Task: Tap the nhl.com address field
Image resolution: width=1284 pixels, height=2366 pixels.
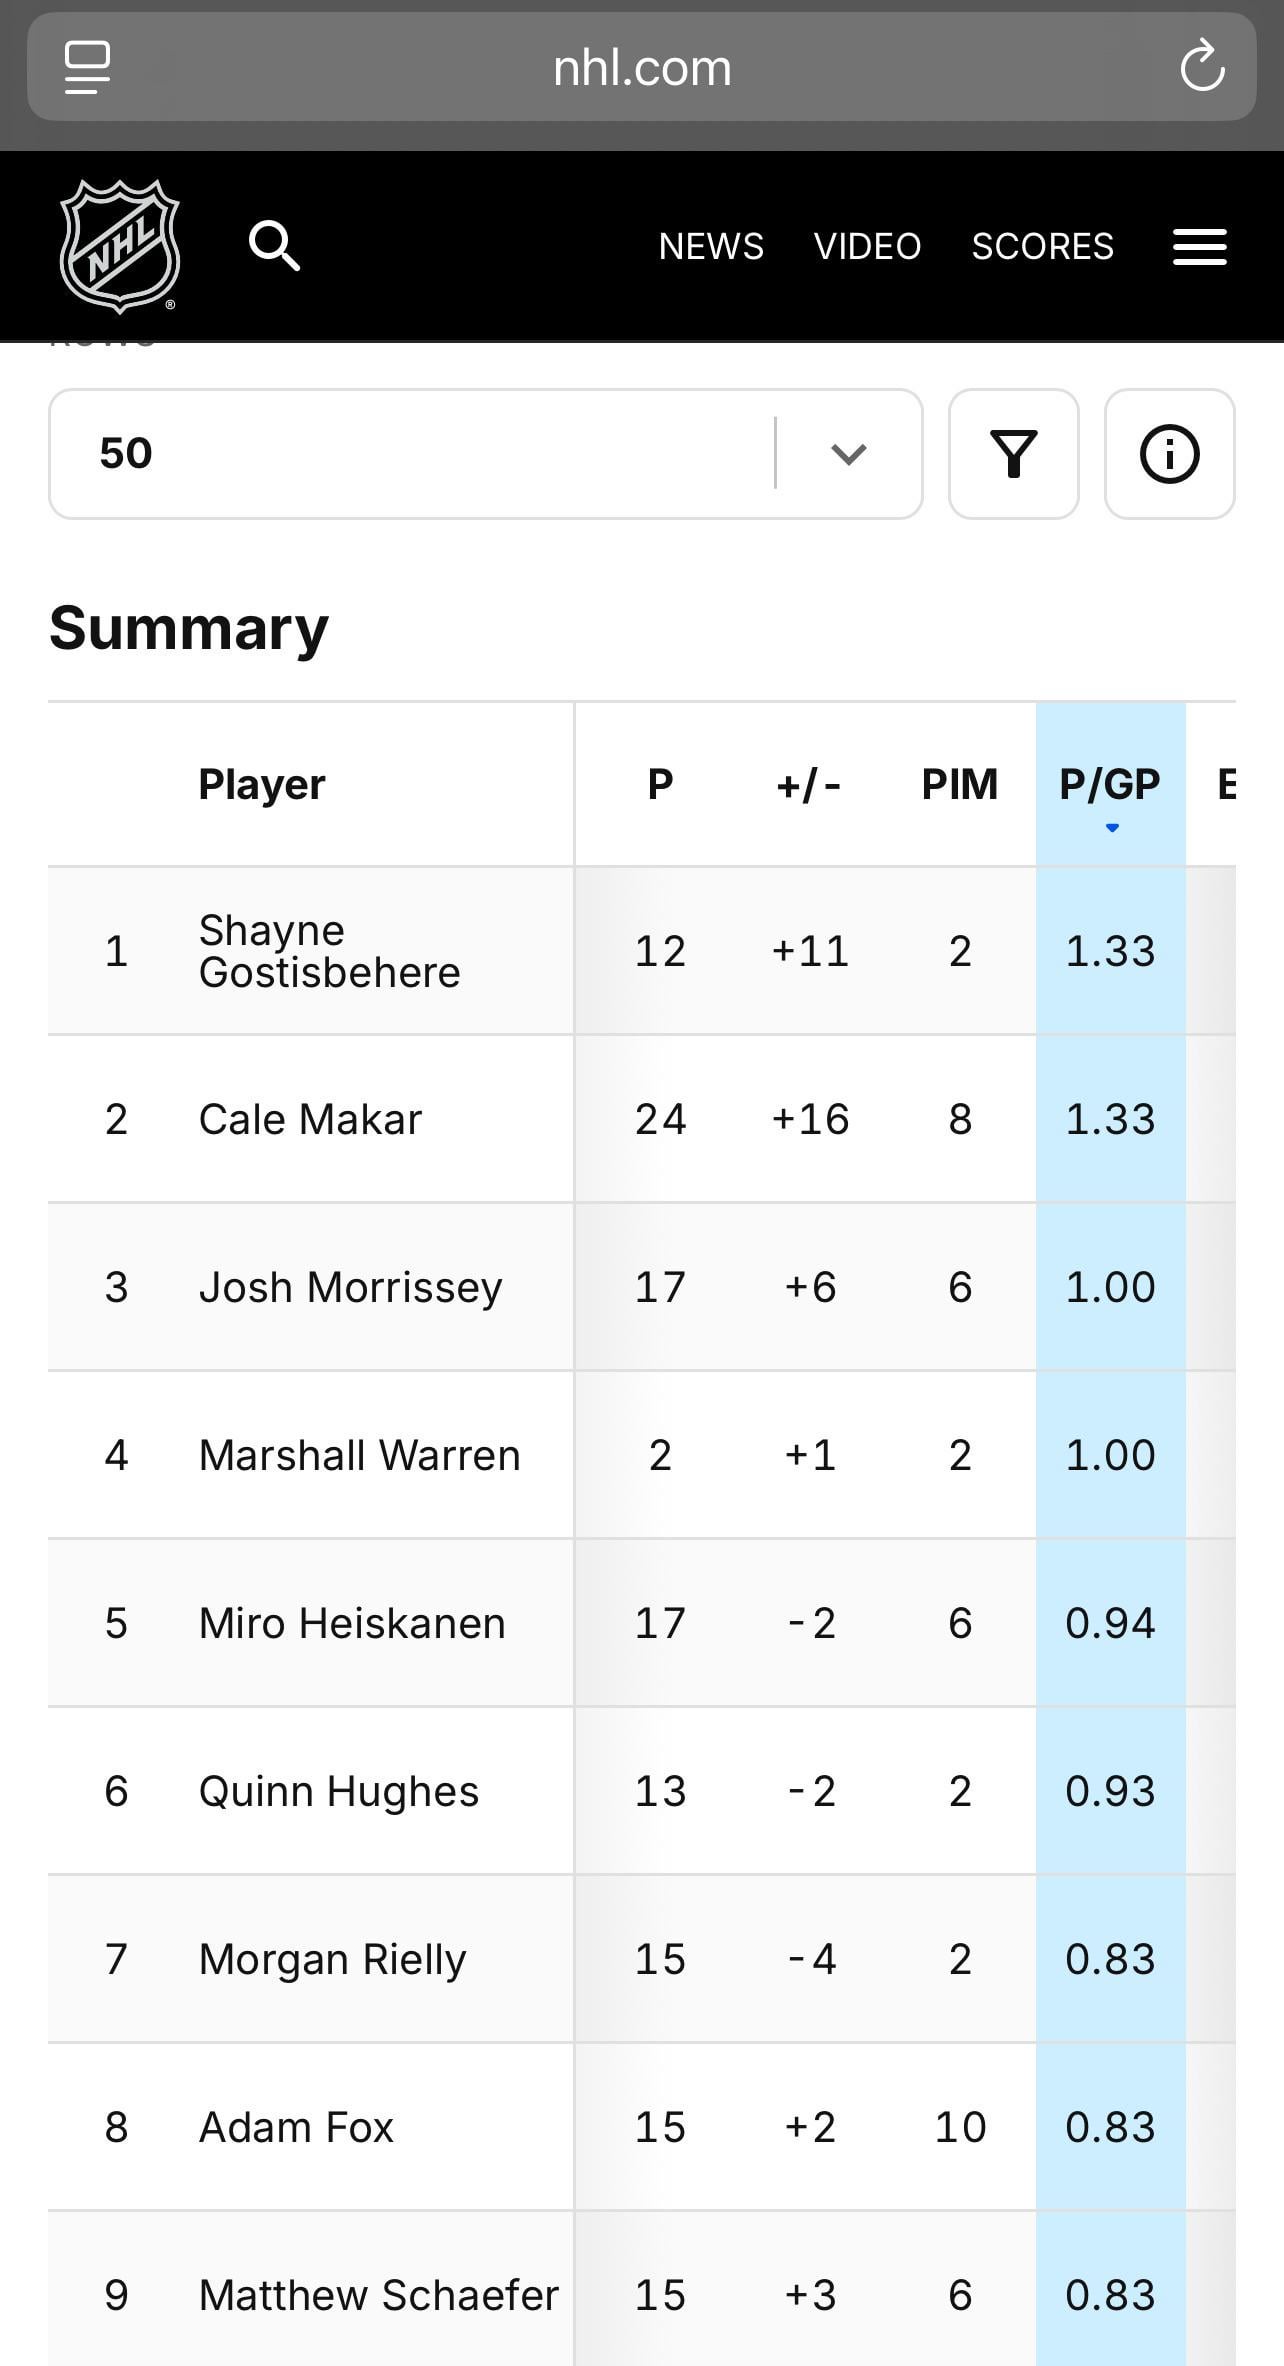Action: pyautogui.click(x=642, y=67)
